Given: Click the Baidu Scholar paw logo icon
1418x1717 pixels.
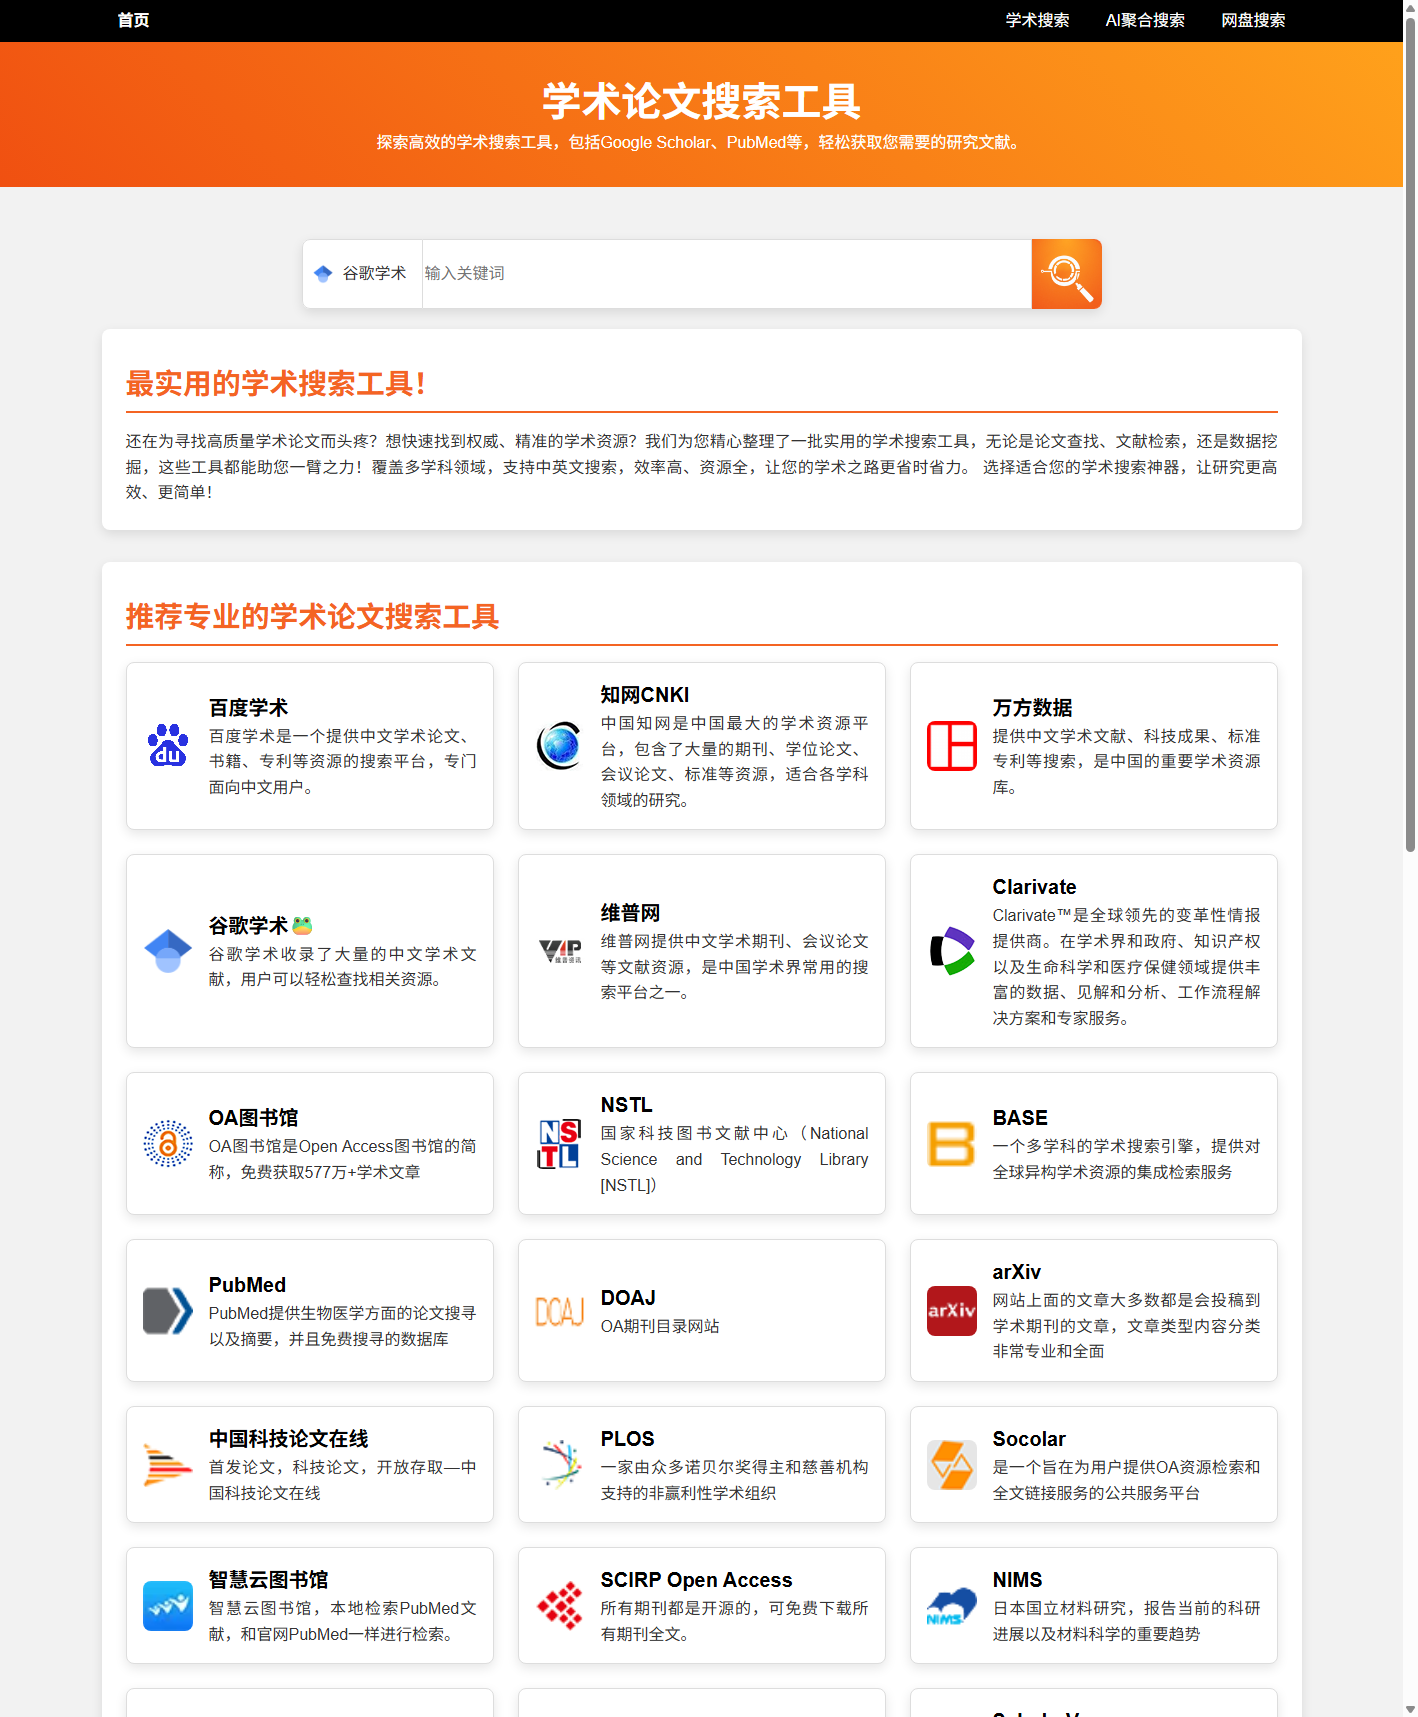Looking at the screenshot, I should pyautogui.click(x=168, y=746).
